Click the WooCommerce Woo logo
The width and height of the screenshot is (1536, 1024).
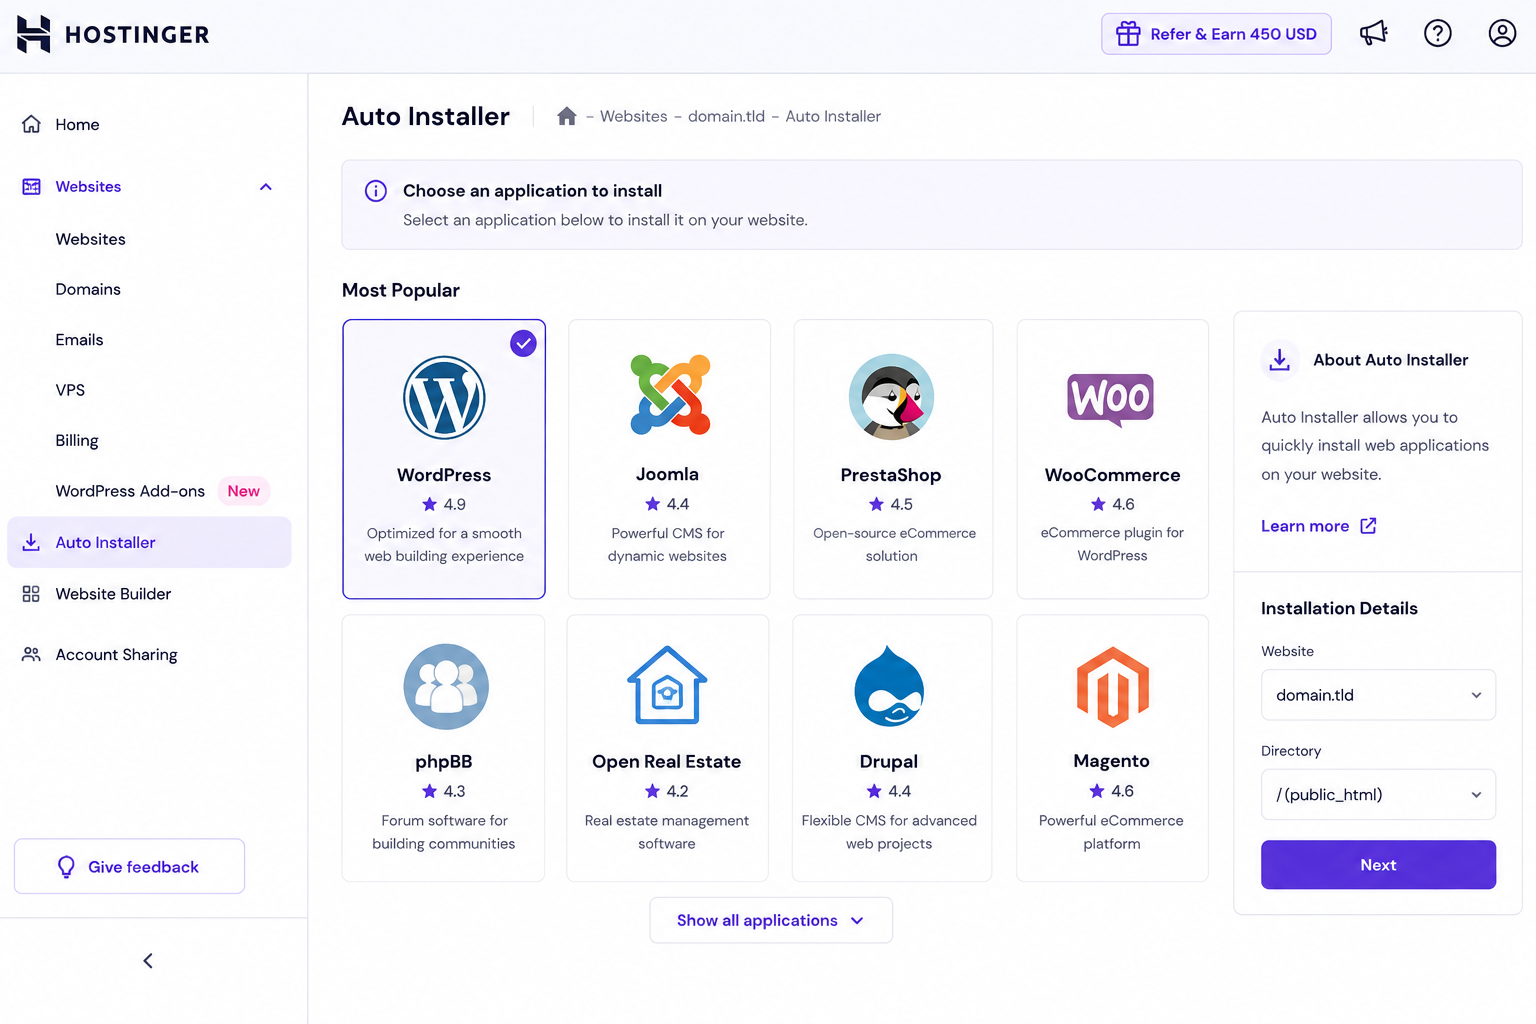(1111, 399)
